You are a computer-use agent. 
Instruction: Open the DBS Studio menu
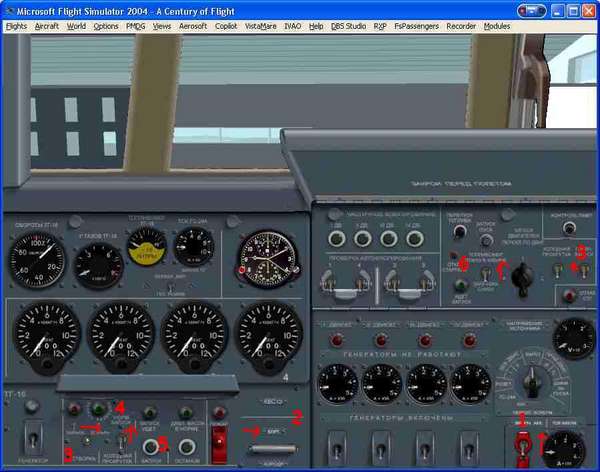(348, 26)
